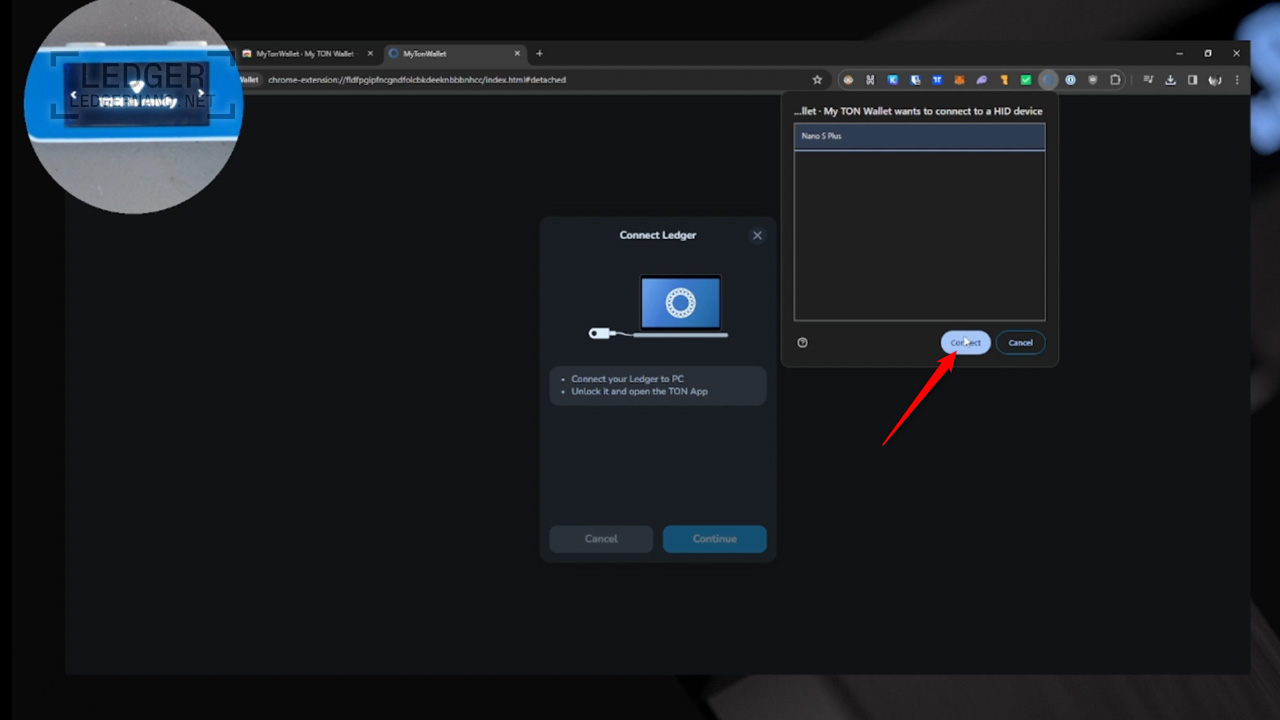The width and height of the screenshot is (1280, 720).
Task: Bookmark this page with the star icon
Action: (817, 80)
